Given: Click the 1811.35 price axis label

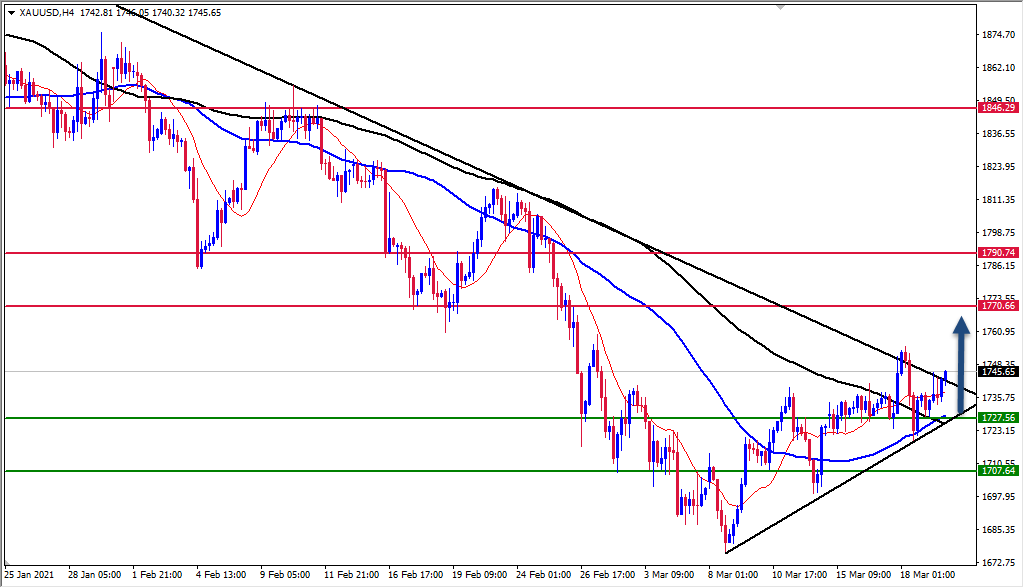Looking at the screenshot, I should (999, 199).
